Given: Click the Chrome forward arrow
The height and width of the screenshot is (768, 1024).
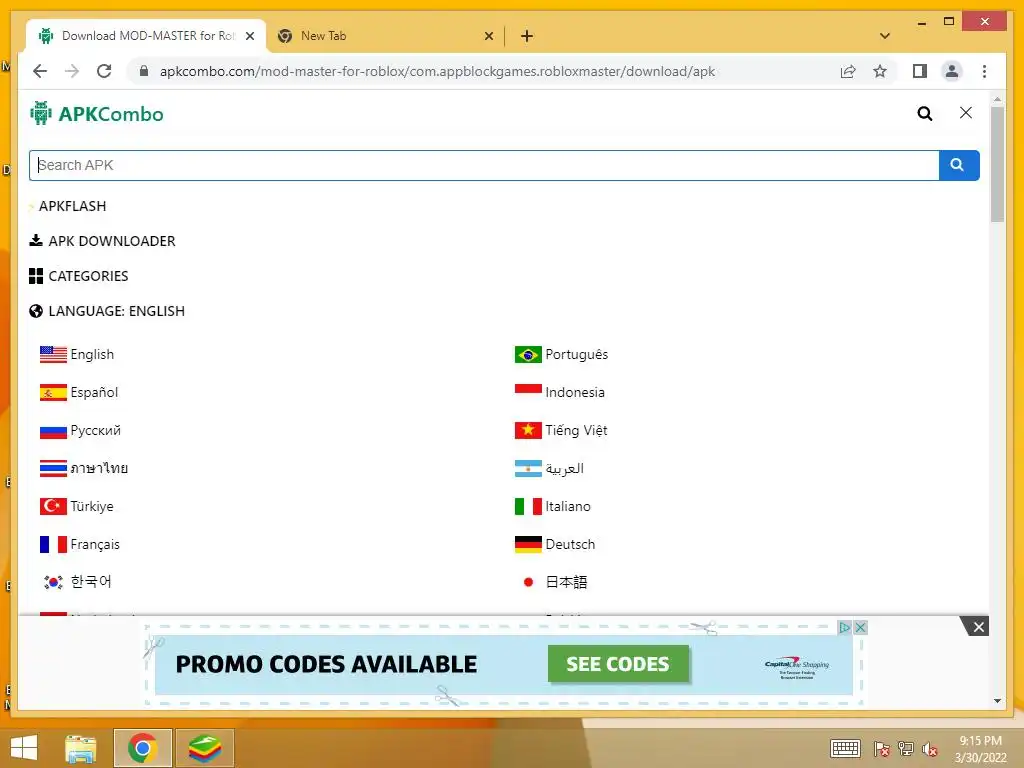Looking at the screenshot, I should click(72, 71).
